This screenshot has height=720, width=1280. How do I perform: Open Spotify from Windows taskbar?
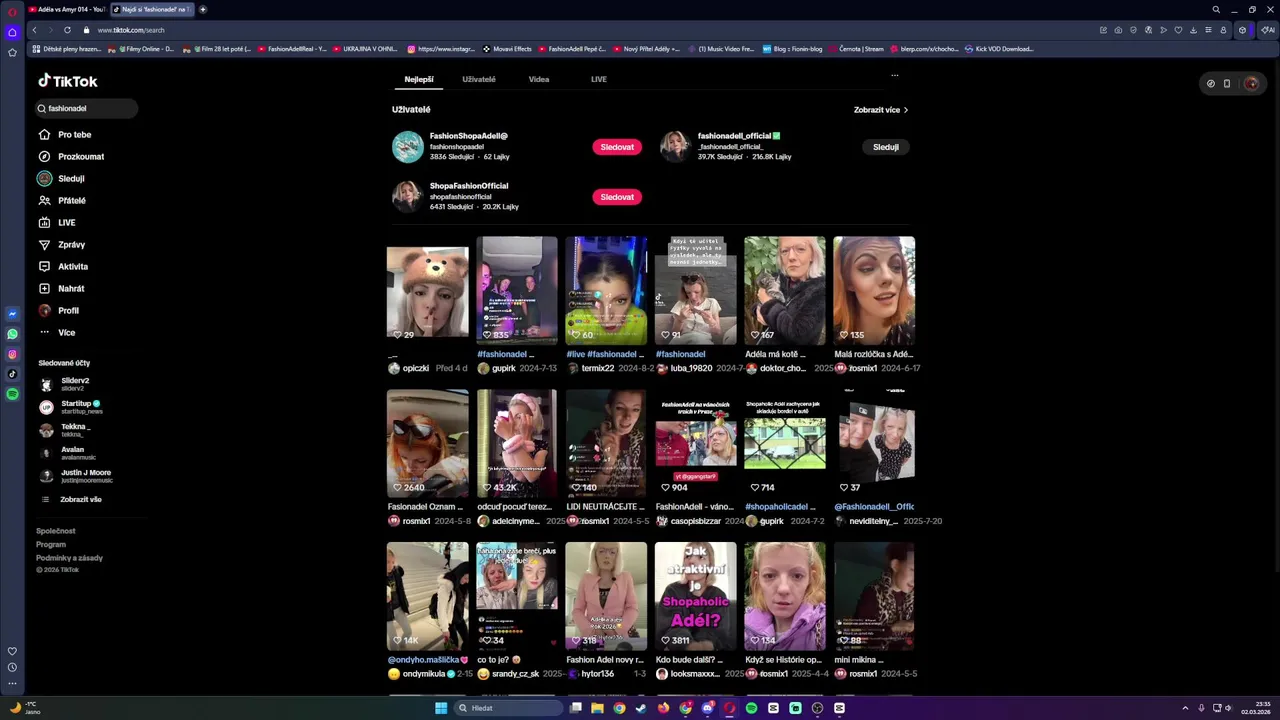[x=751, y=708]
